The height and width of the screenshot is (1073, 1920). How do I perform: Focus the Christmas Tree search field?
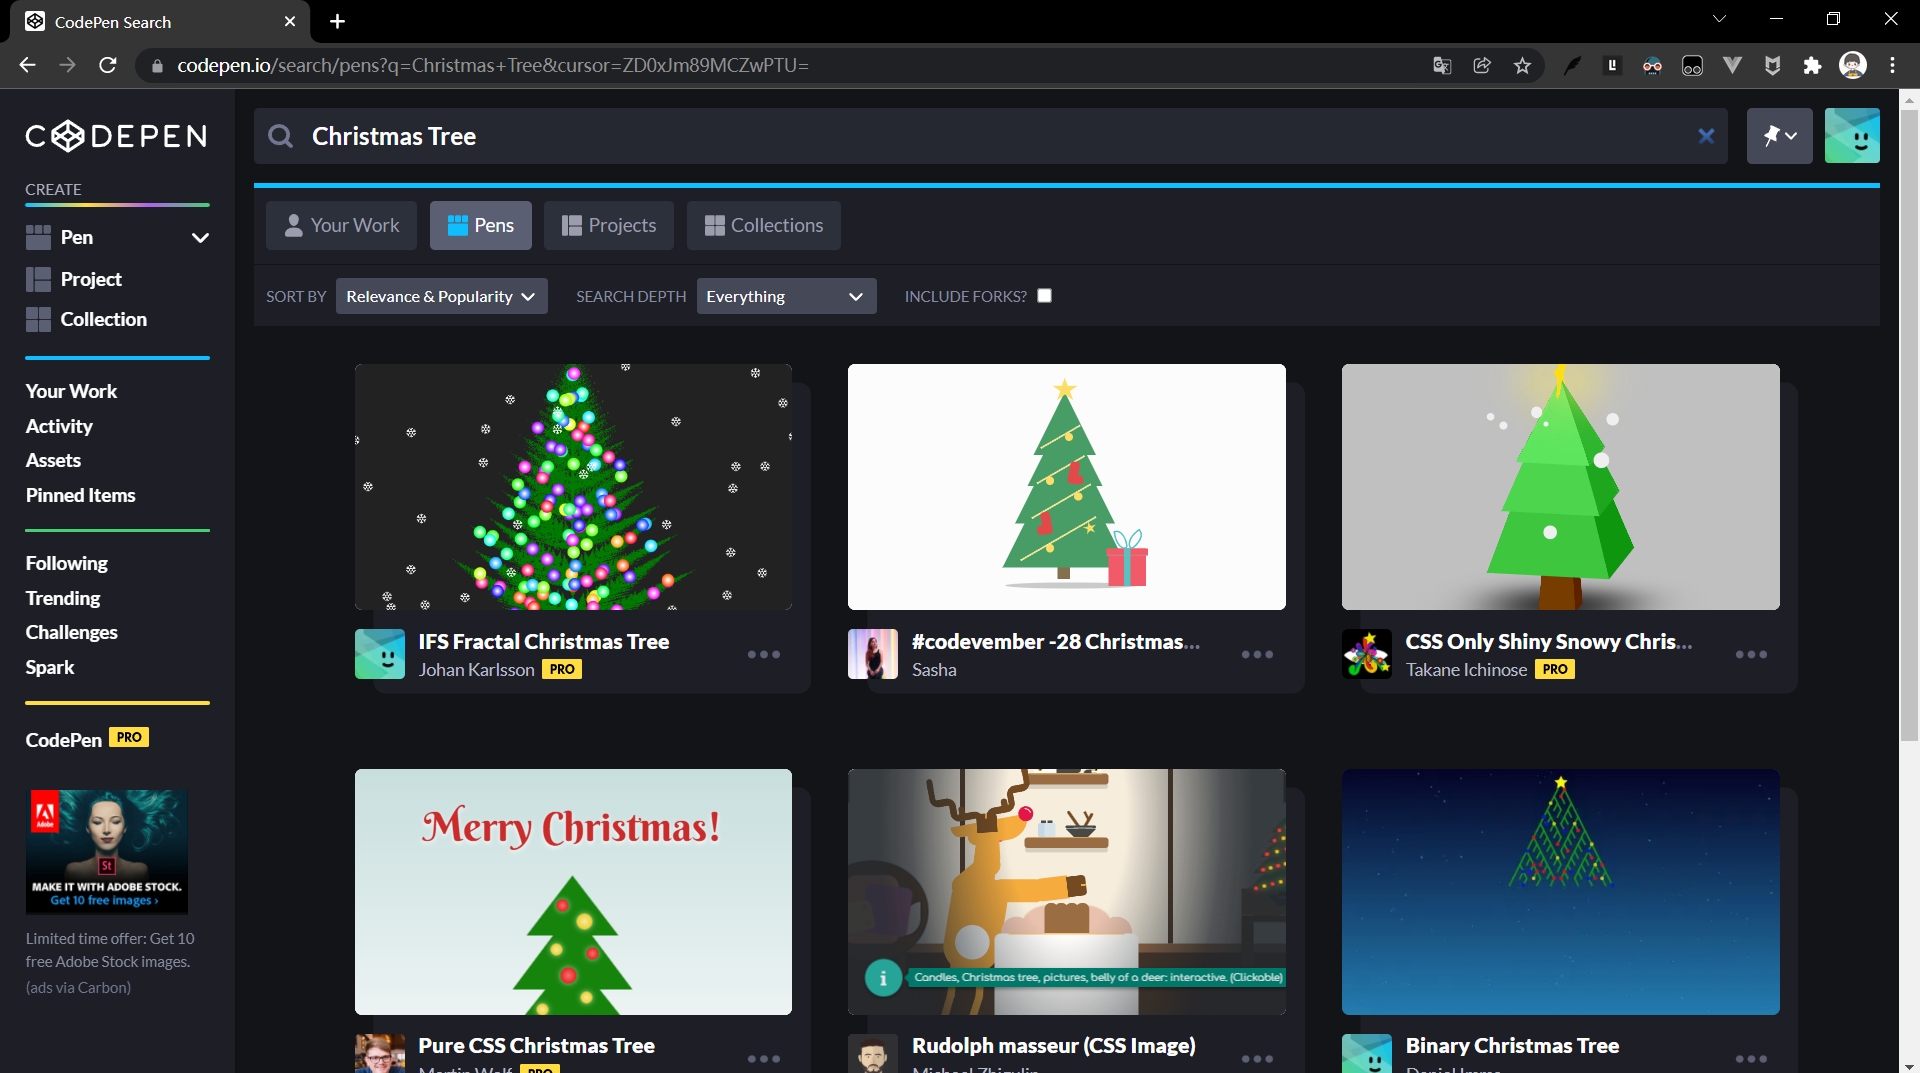click(990, 136)
